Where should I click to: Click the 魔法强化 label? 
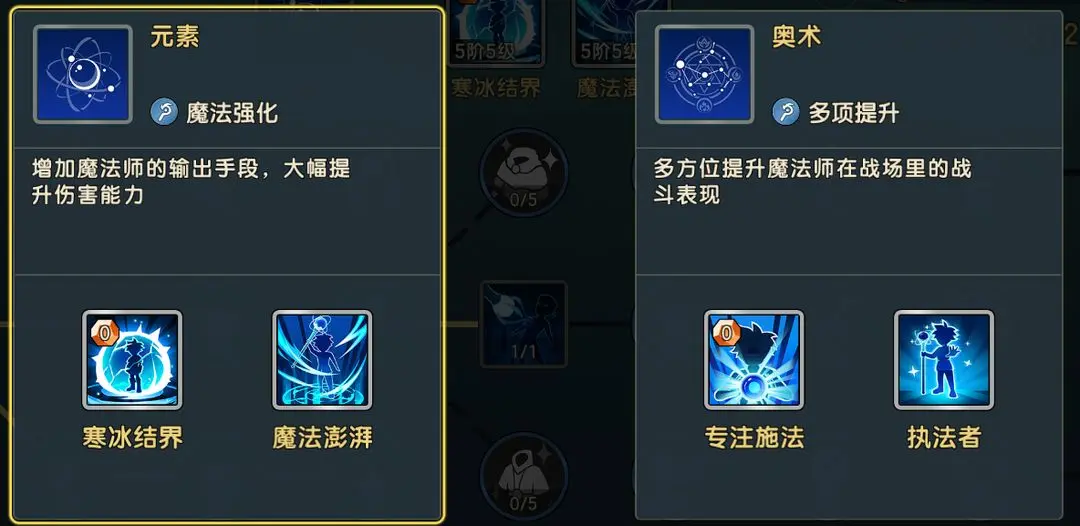[232, 112]
